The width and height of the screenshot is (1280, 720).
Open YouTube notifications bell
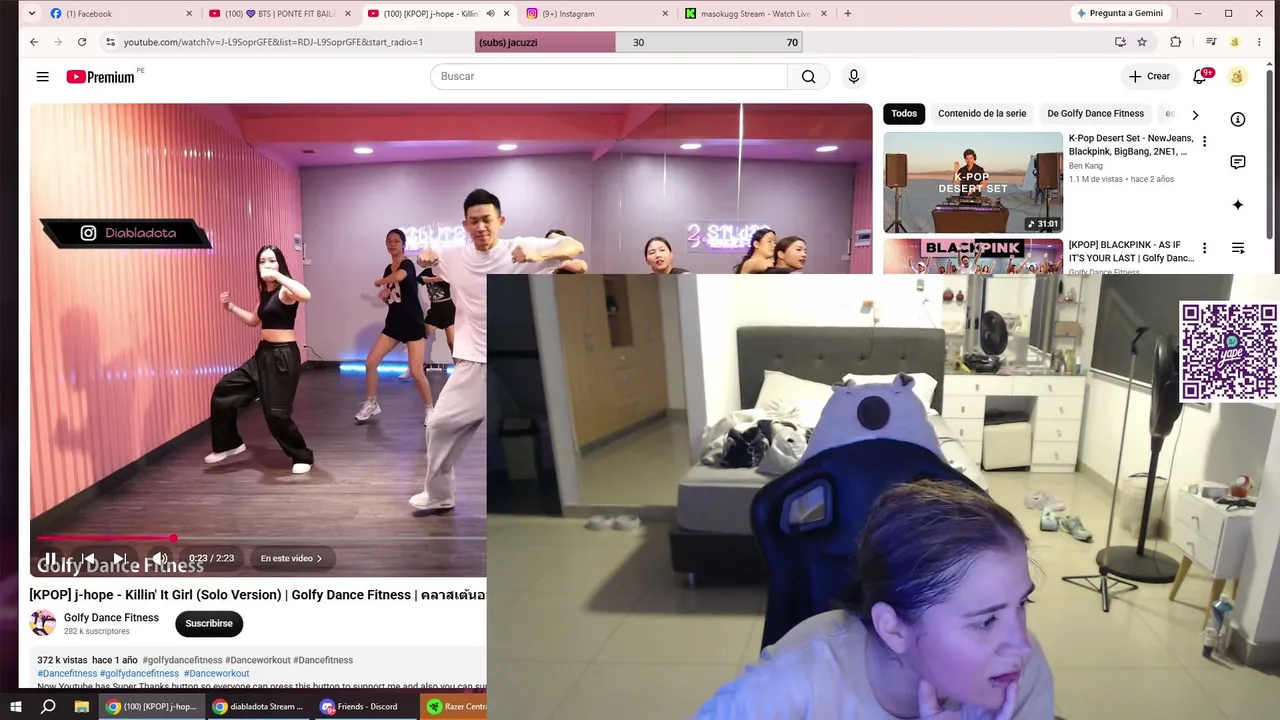1200,77
